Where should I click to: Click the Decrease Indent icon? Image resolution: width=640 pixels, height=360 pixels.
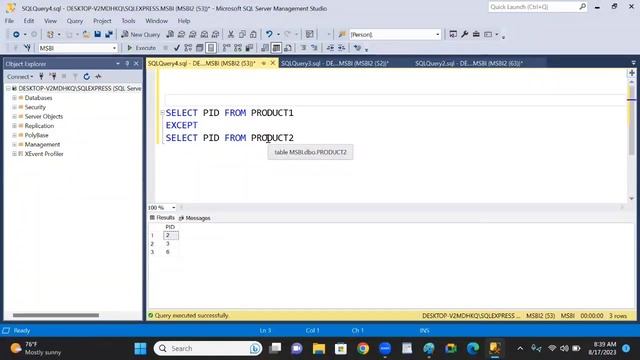[330, 48]
